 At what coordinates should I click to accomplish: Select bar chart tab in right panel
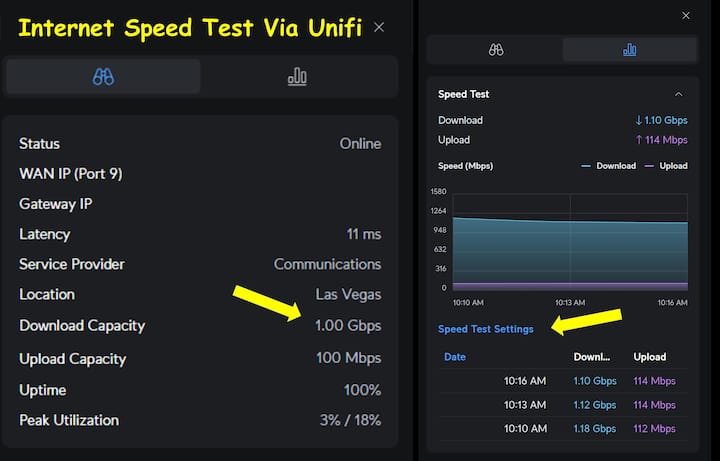[629, 49]
